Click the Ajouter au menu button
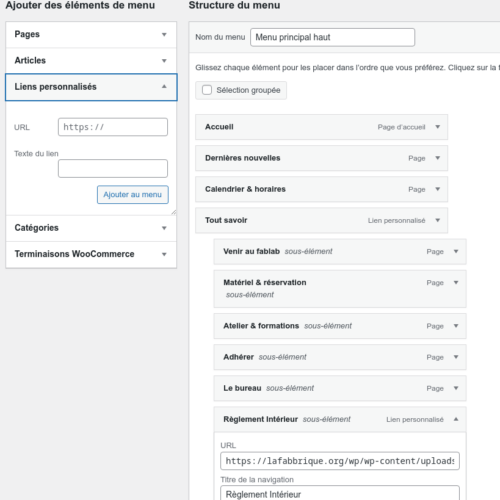 (x=133, y=194)
